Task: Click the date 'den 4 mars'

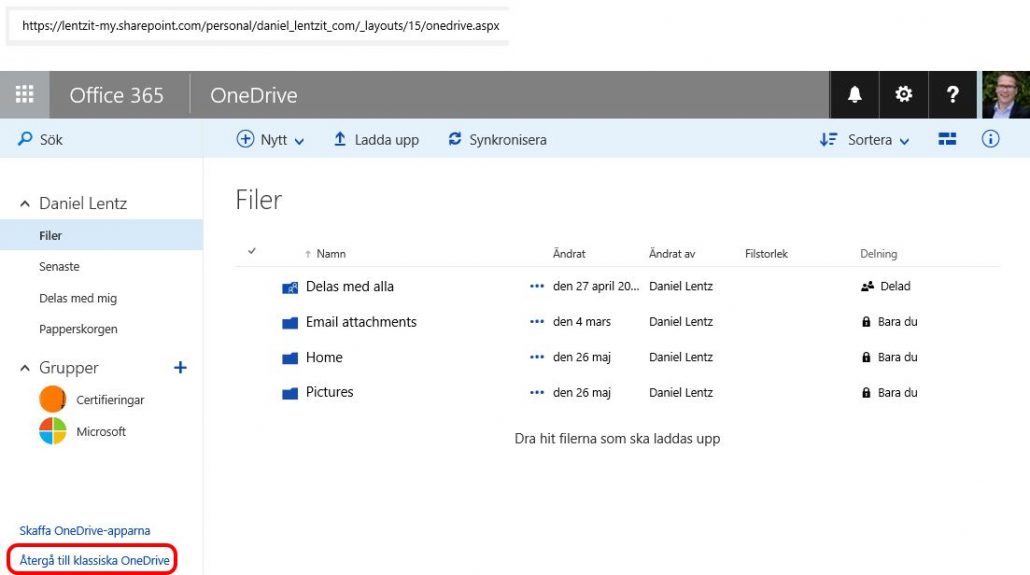Action: [x=582, y=322]
